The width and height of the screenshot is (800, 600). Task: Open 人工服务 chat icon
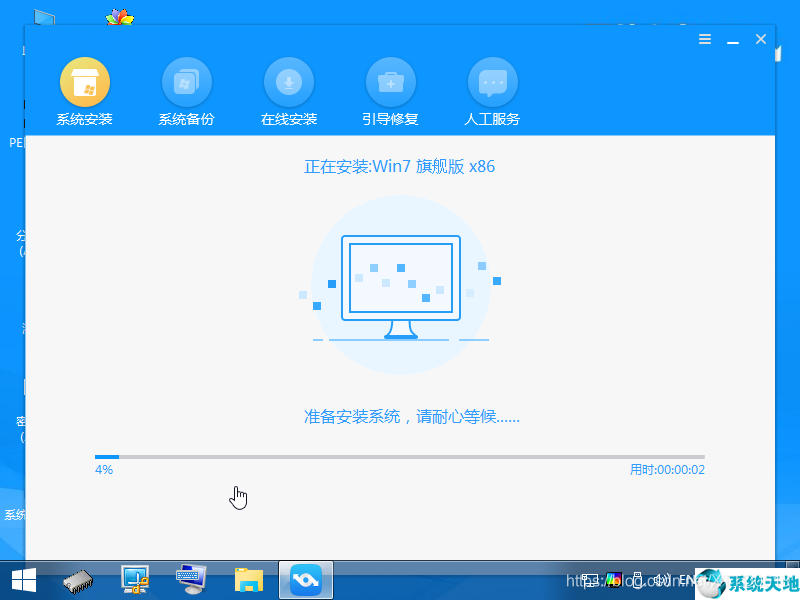tap(493, 82)
